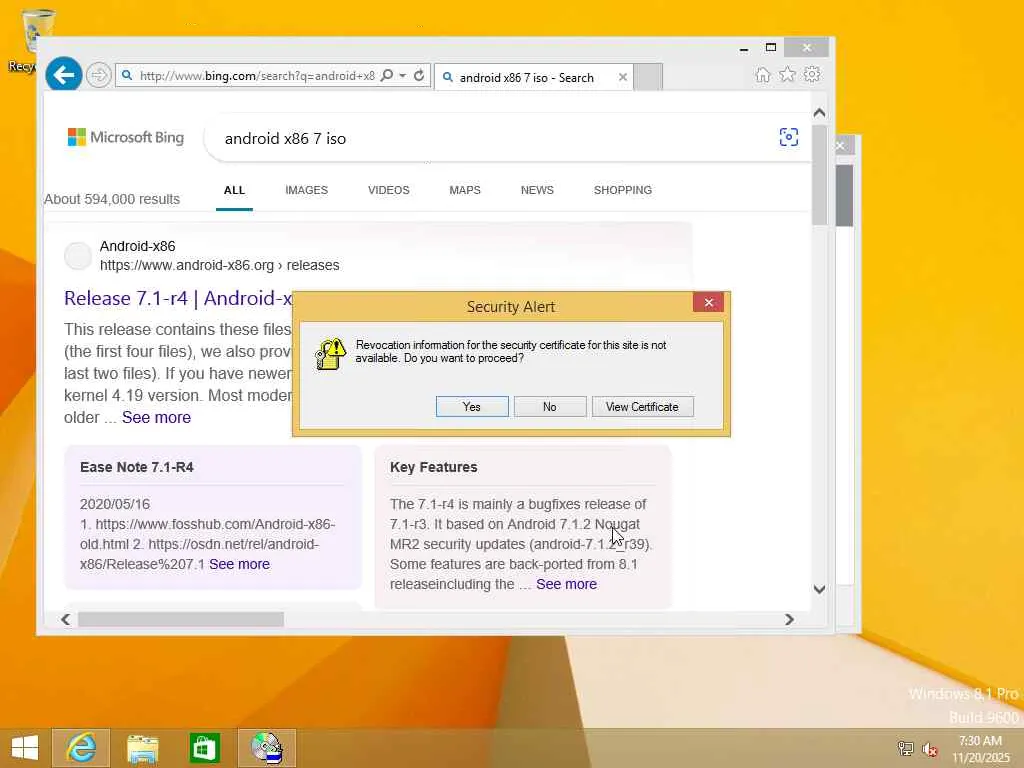
Task: Switch to the IMAGES tab
Action: point(306,190)
